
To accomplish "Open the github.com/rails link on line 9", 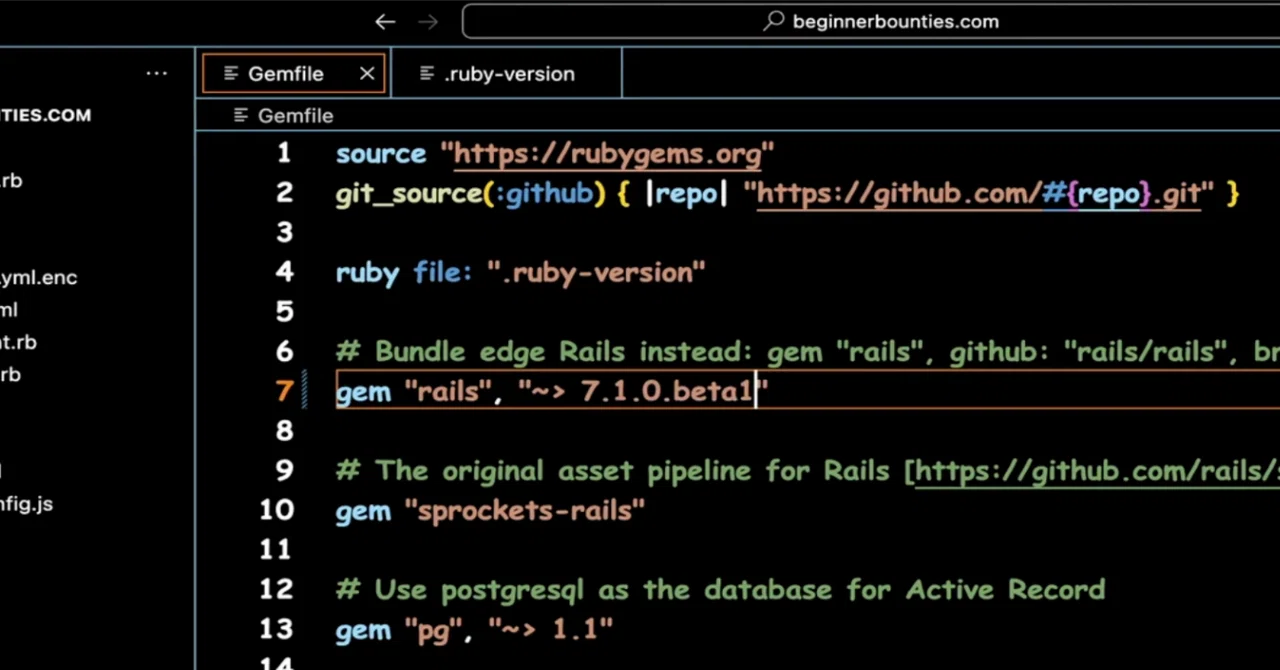I will [1097, 471].
